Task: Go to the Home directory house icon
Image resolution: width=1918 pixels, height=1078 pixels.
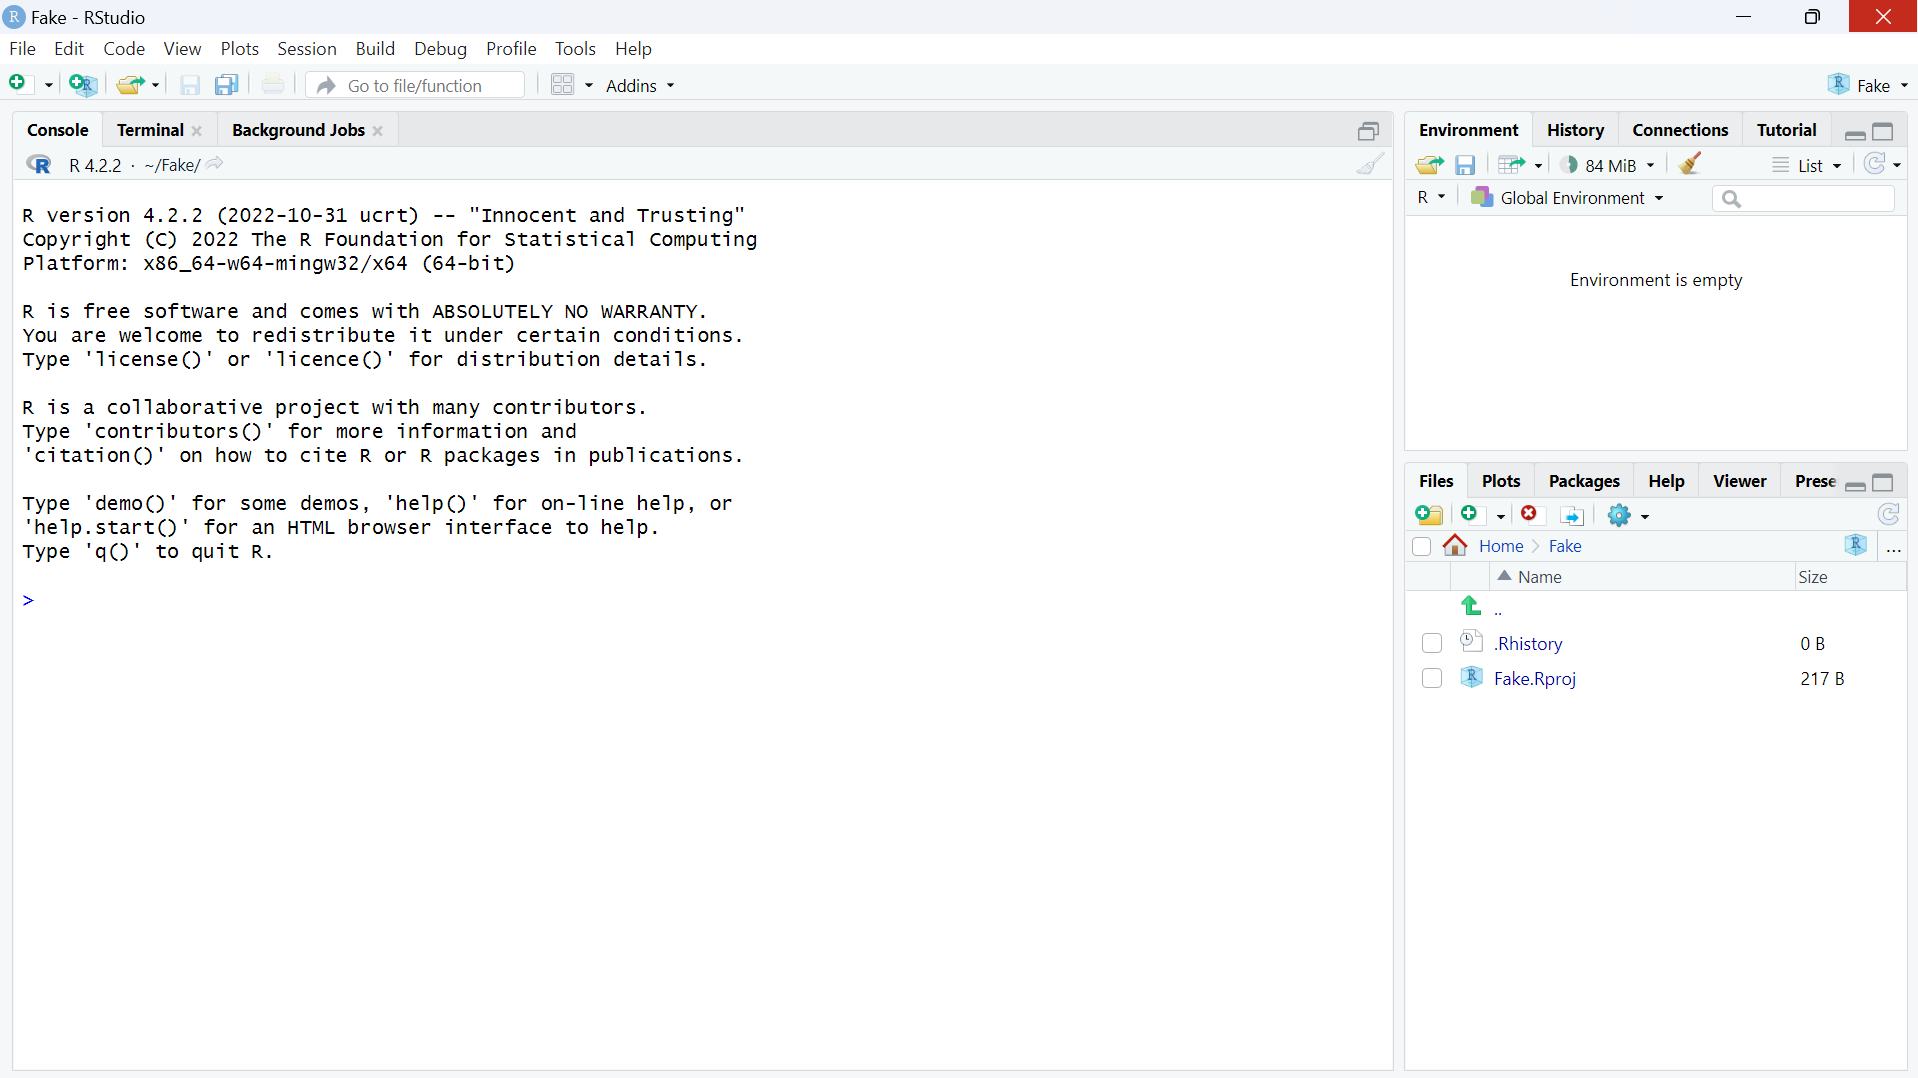Action: click(x=1455, y=546)
